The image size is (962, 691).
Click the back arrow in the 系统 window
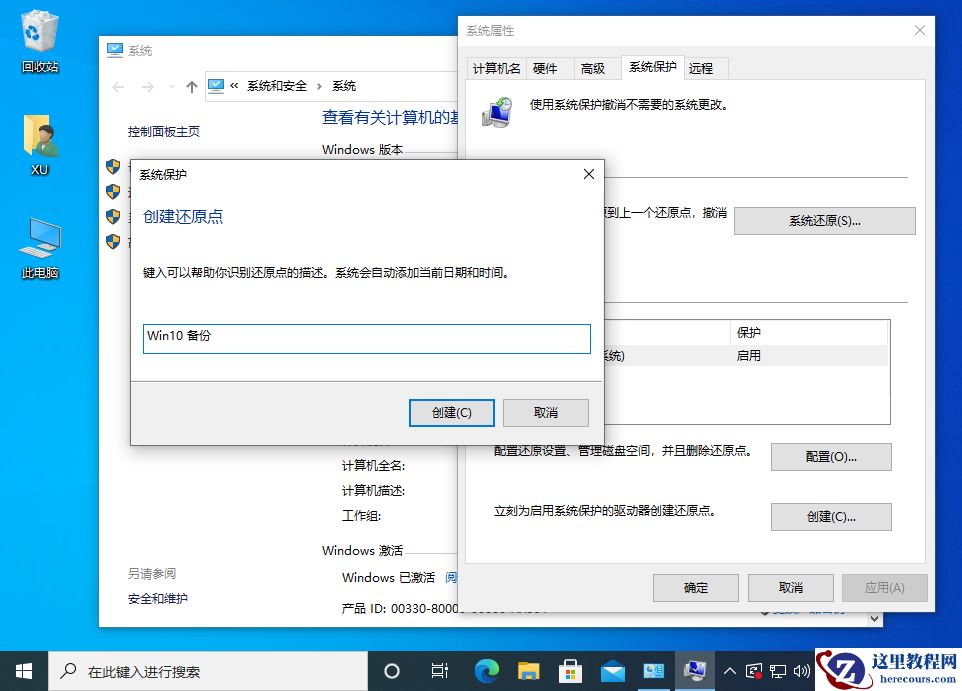[117, 86]
